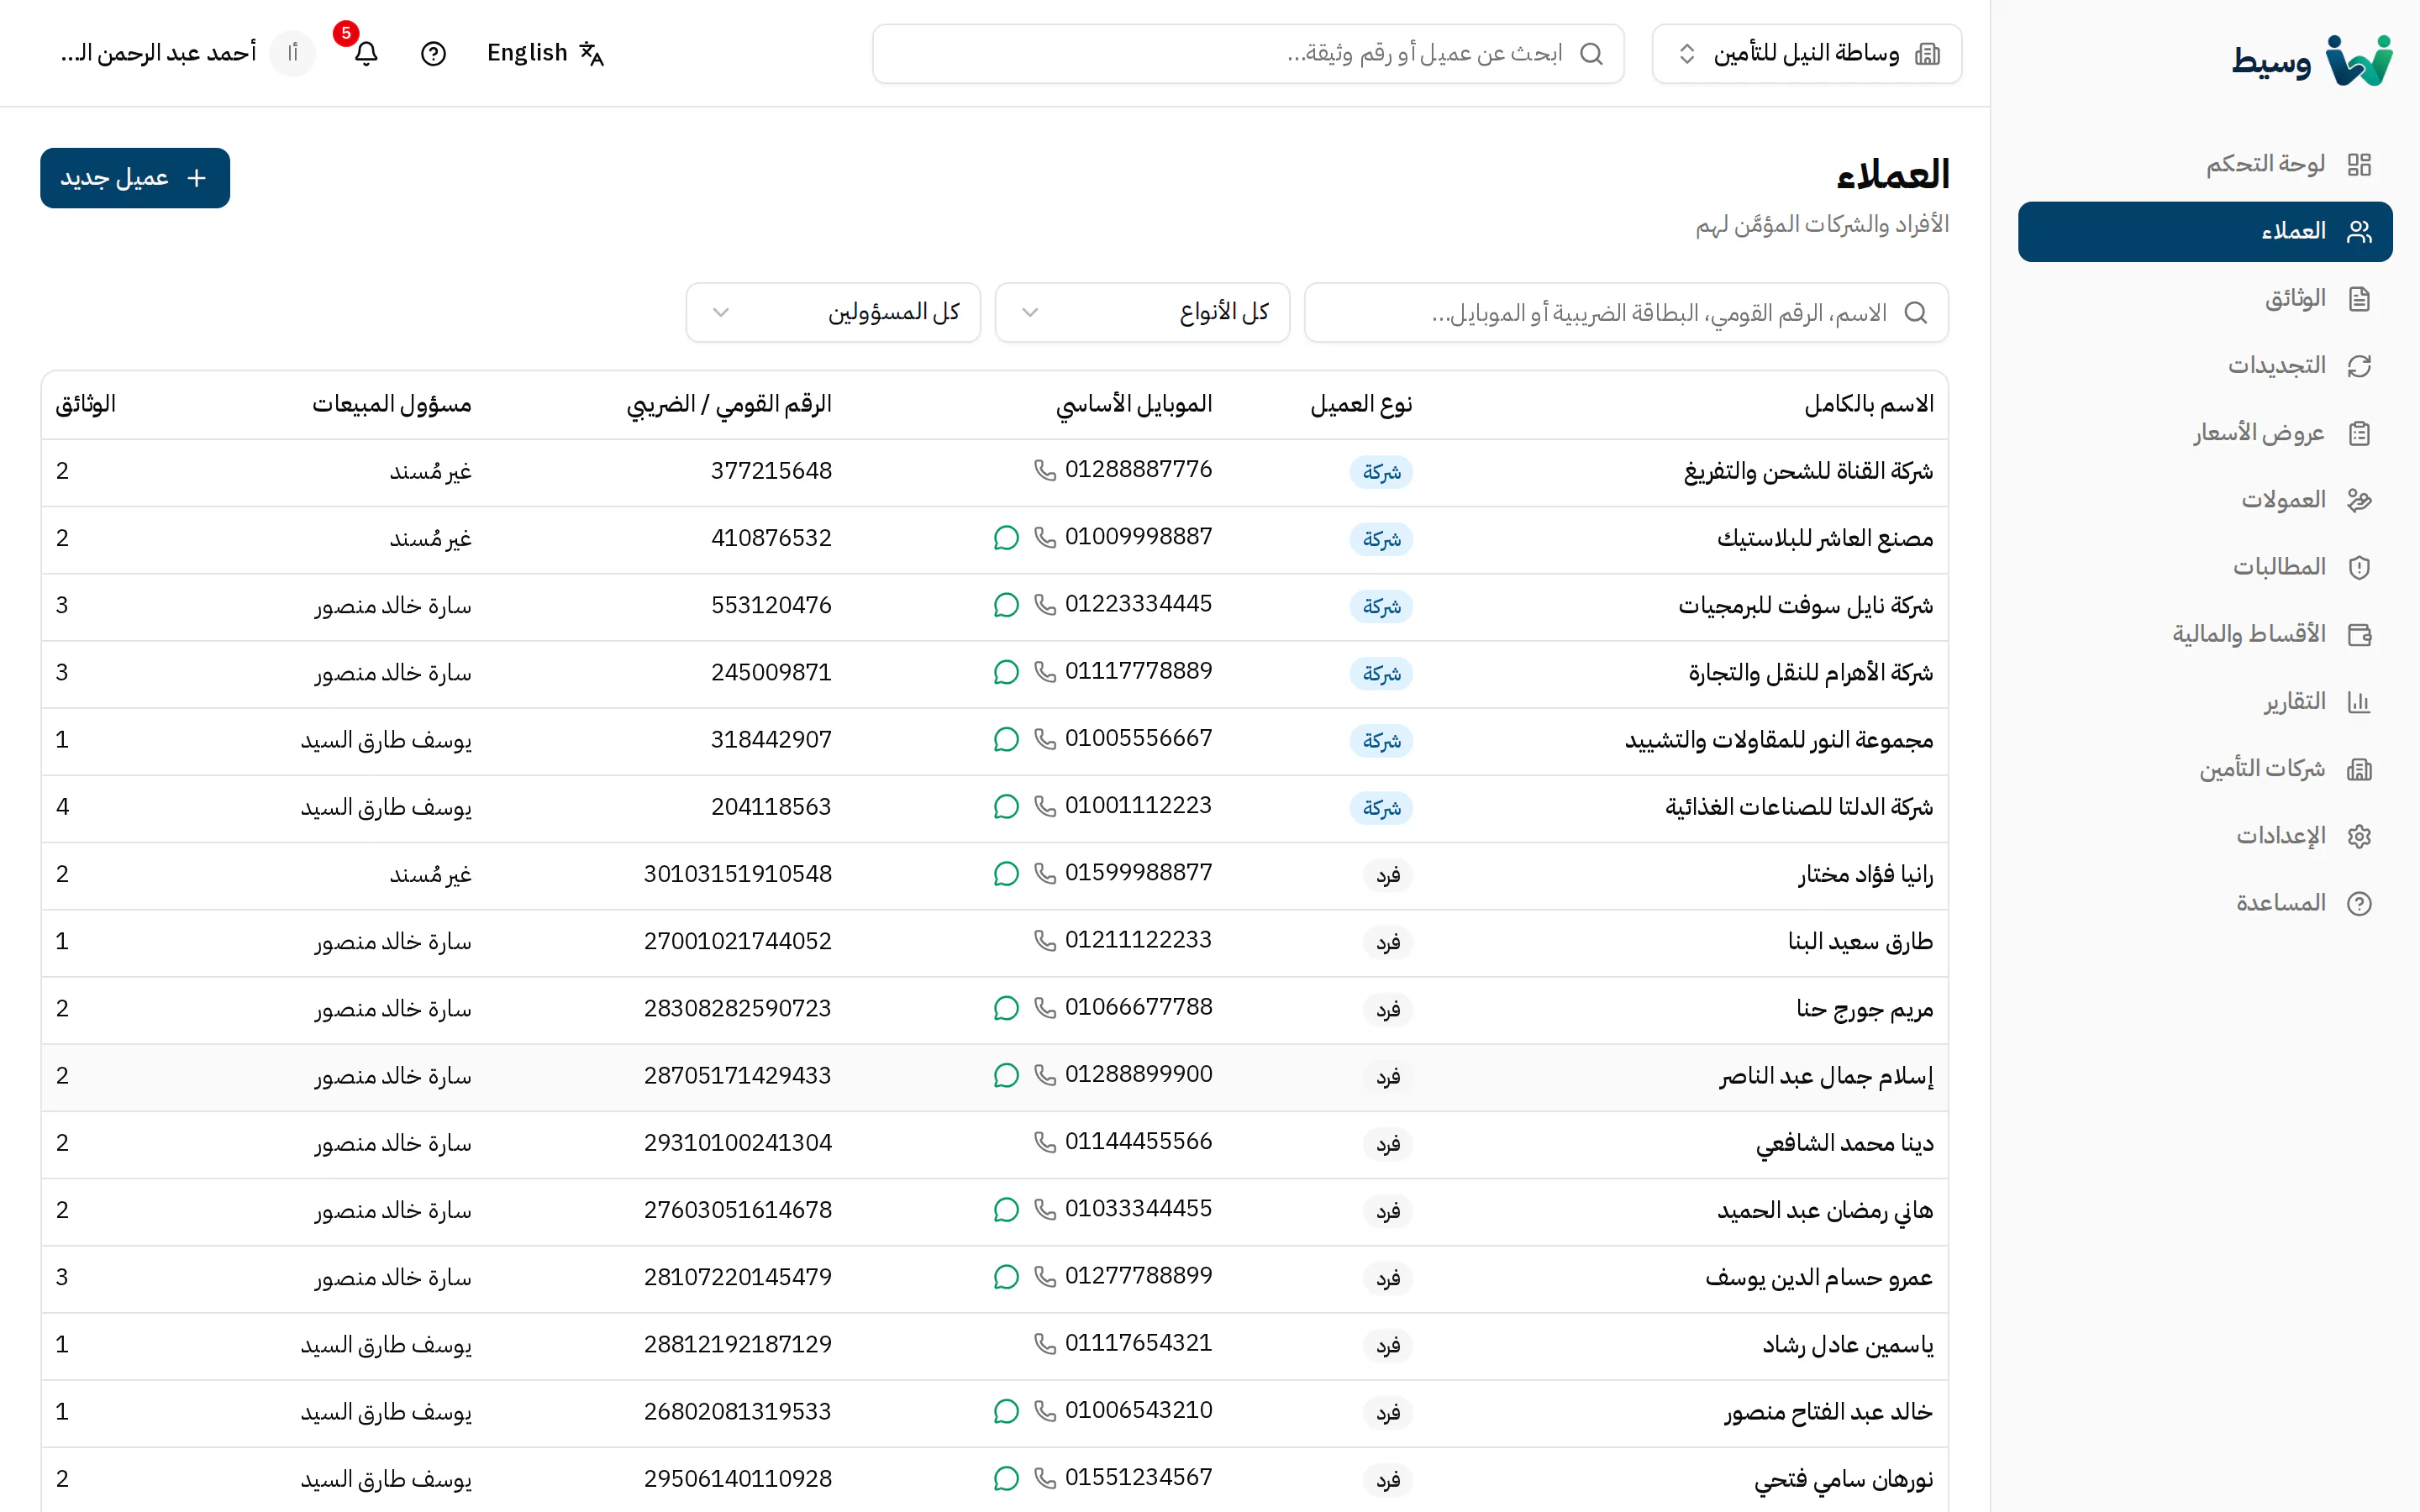Open التجديدات in sidebar
The width and height of the screenshot is (2420, 1512).
point(2205,365)
